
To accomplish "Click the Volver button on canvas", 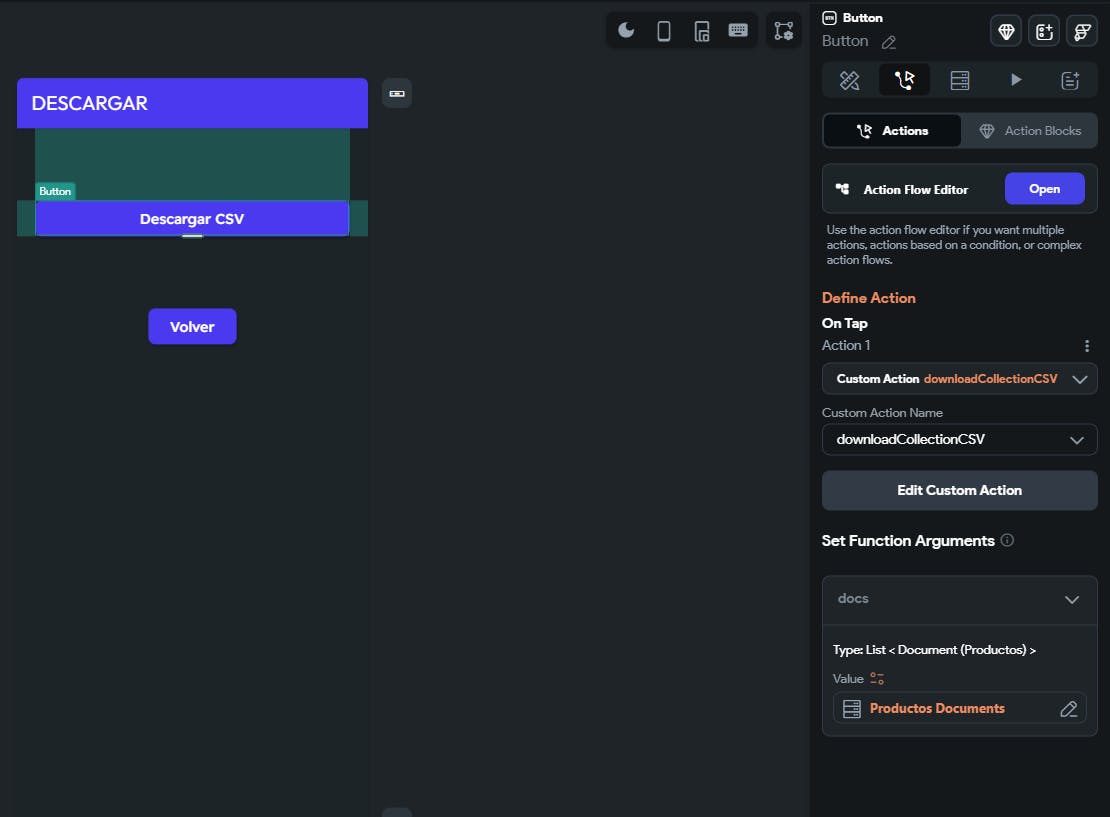I will pyautogui.click(x=192, y=327).
